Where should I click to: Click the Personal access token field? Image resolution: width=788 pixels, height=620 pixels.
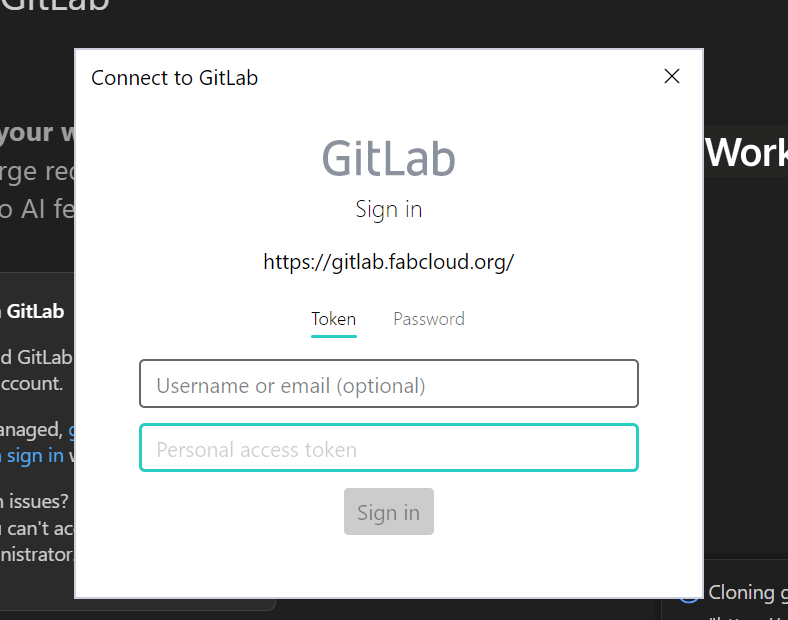(388, 448)
